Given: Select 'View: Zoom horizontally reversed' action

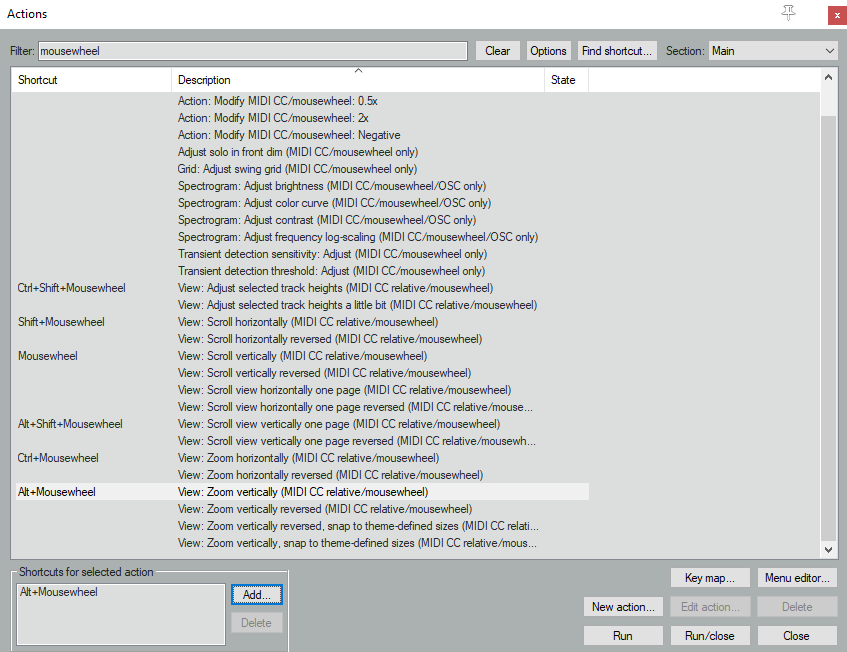Looking at the screenshot, I should [331, 475].
